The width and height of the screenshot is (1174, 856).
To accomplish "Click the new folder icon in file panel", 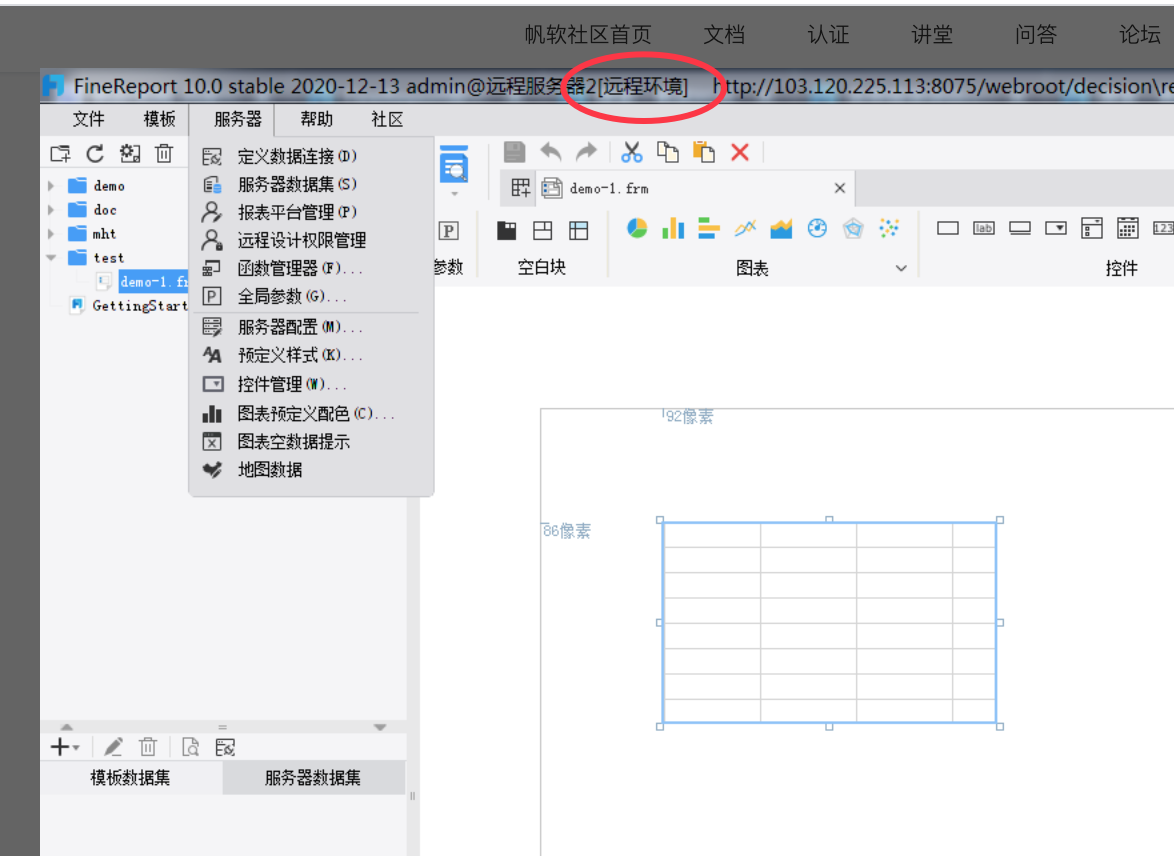I will (x=60, y=154).
